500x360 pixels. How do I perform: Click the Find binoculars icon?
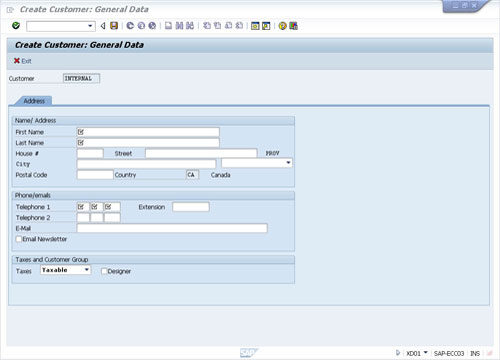click(179, 26)
